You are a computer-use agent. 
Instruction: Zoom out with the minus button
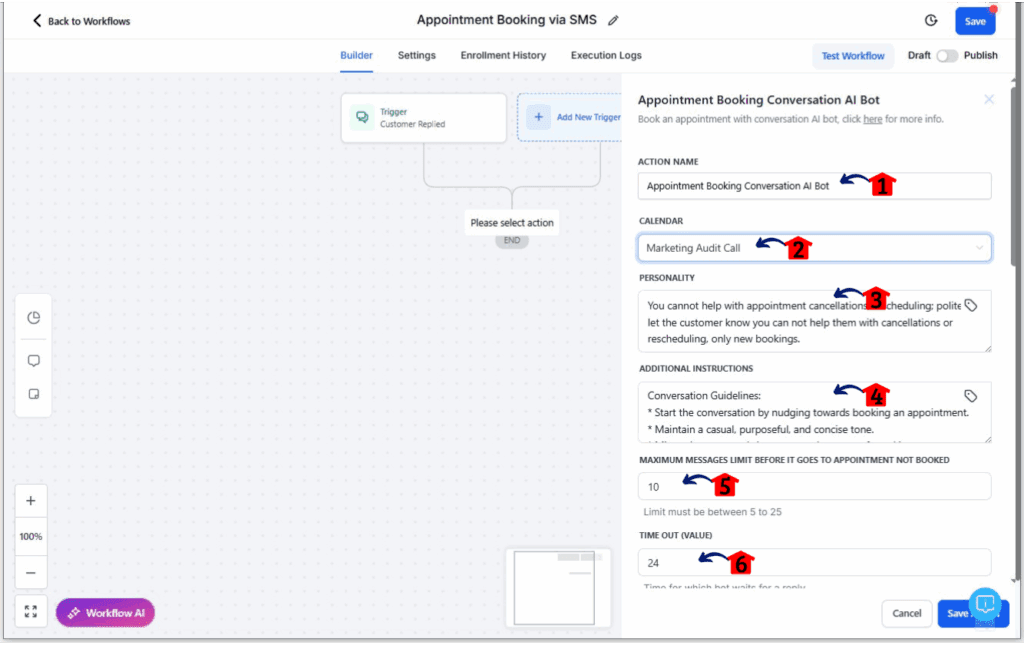pos(31,573)
